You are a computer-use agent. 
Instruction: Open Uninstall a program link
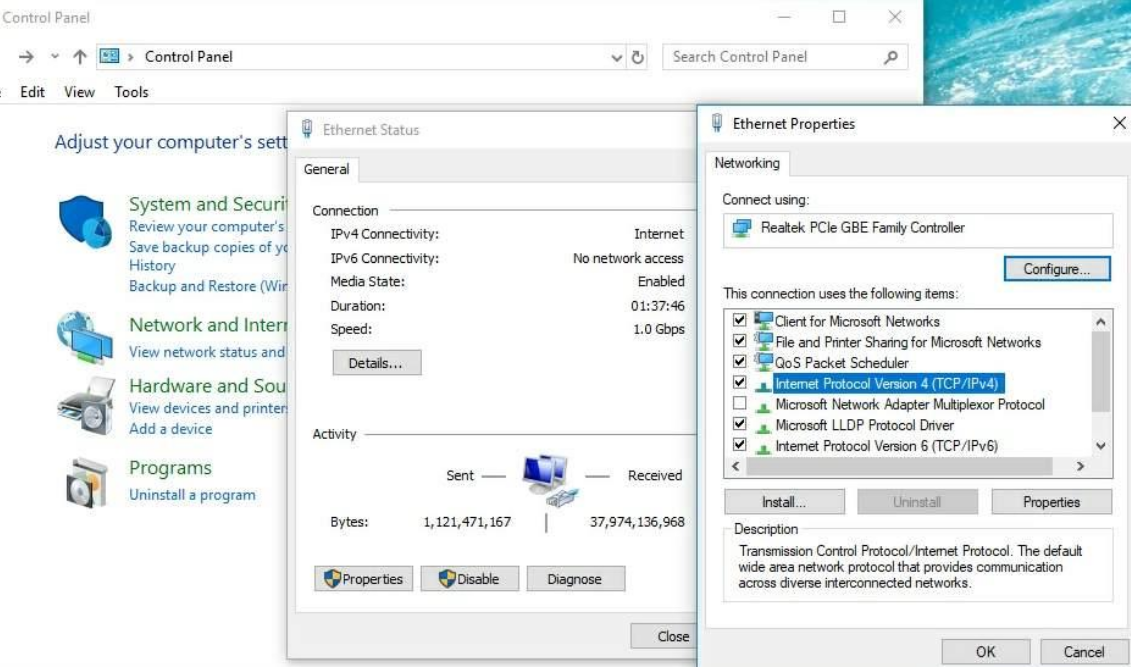pyautogui.click(x=192, y=495)
